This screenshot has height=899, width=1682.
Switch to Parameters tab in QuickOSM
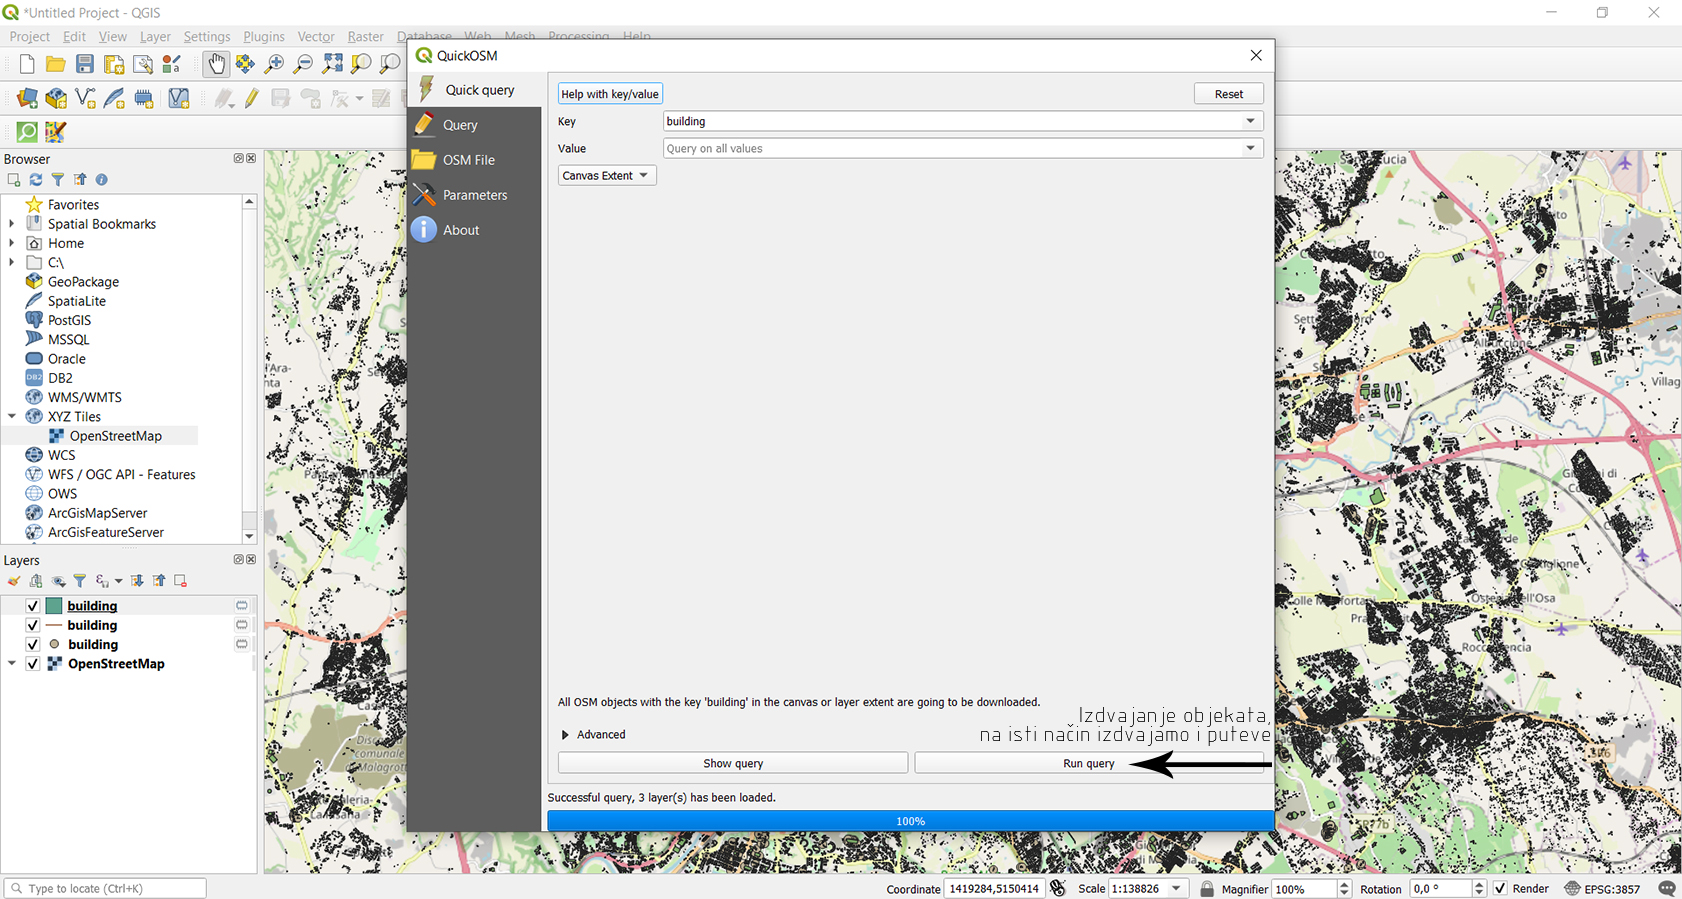(474, 195)
